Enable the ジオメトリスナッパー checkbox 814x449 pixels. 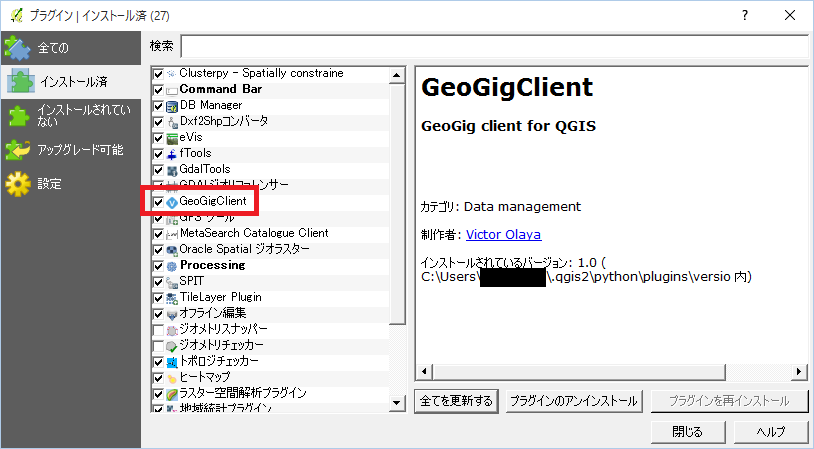coord(158,330)
